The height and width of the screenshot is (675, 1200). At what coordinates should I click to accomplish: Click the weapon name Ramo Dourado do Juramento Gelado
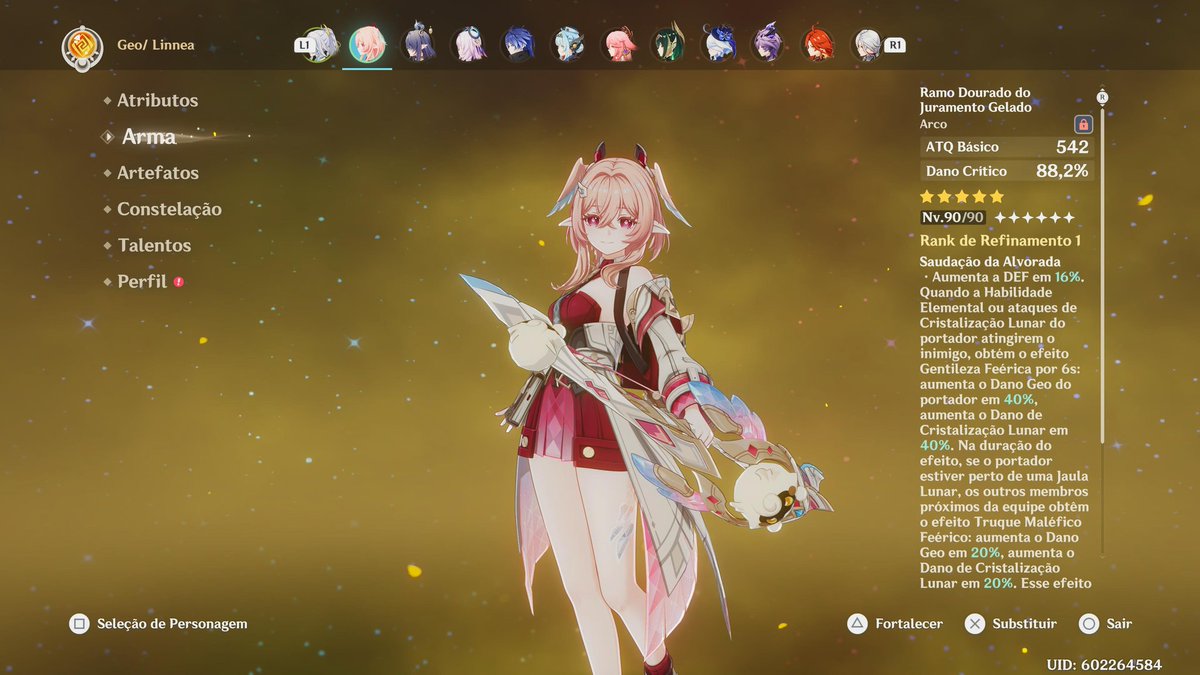tap(975, 100)
